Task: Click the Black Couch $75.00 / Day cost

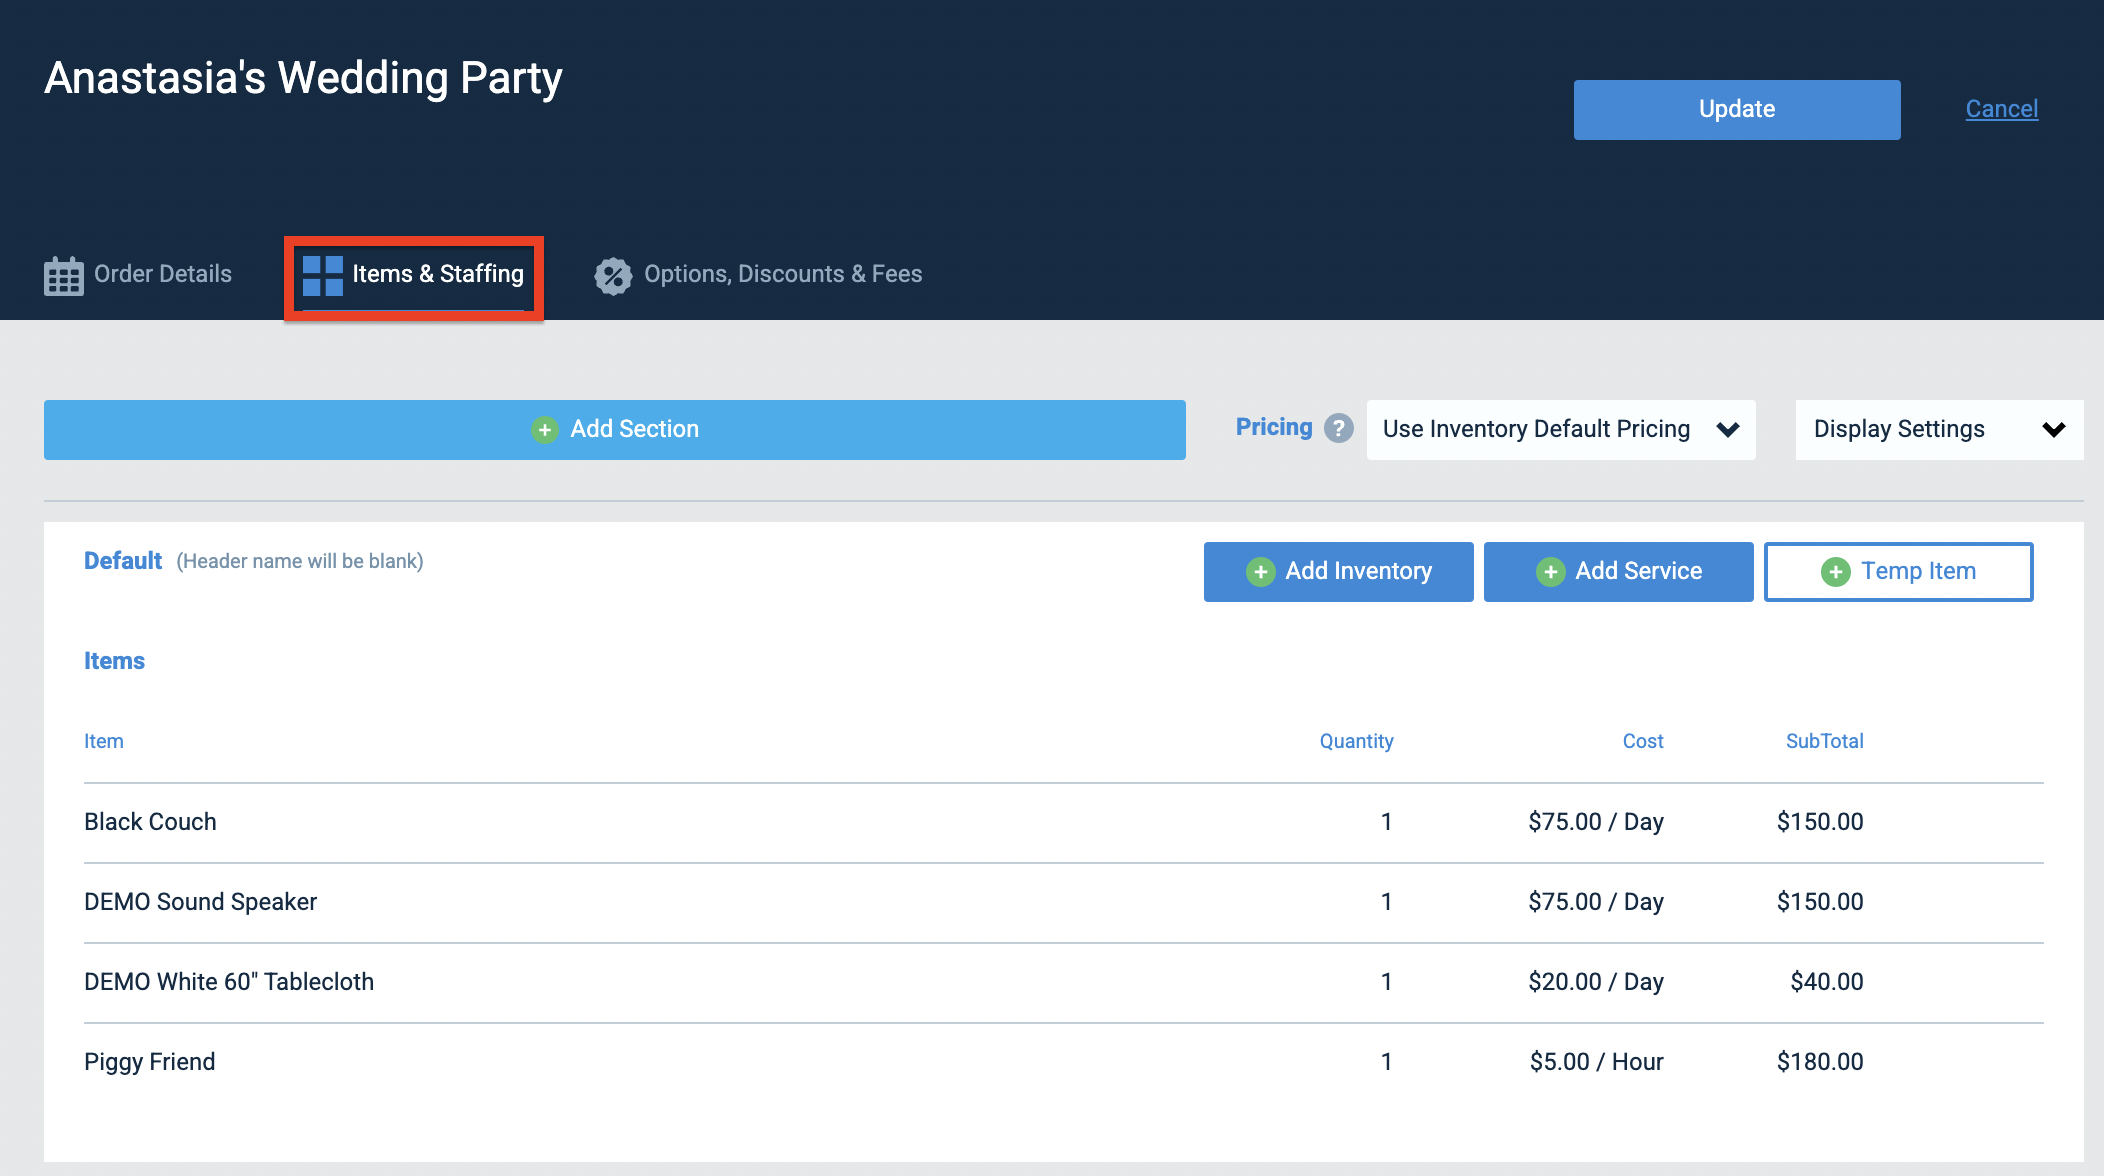Action: [1596, 822]
